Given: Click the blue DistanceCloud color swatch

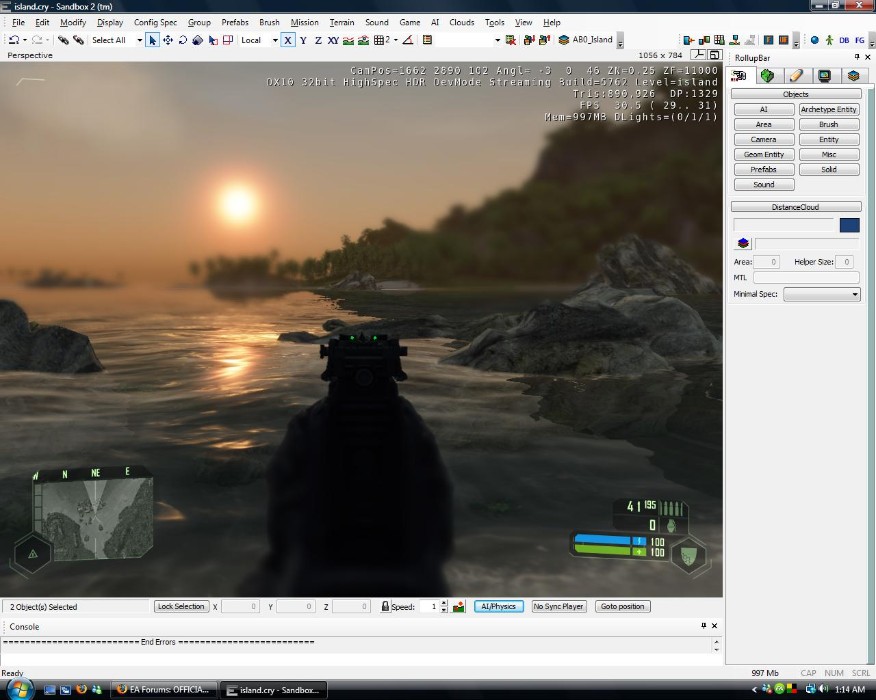Looking at the screenshot, I should pyautogui.click(x=849, y=225).
